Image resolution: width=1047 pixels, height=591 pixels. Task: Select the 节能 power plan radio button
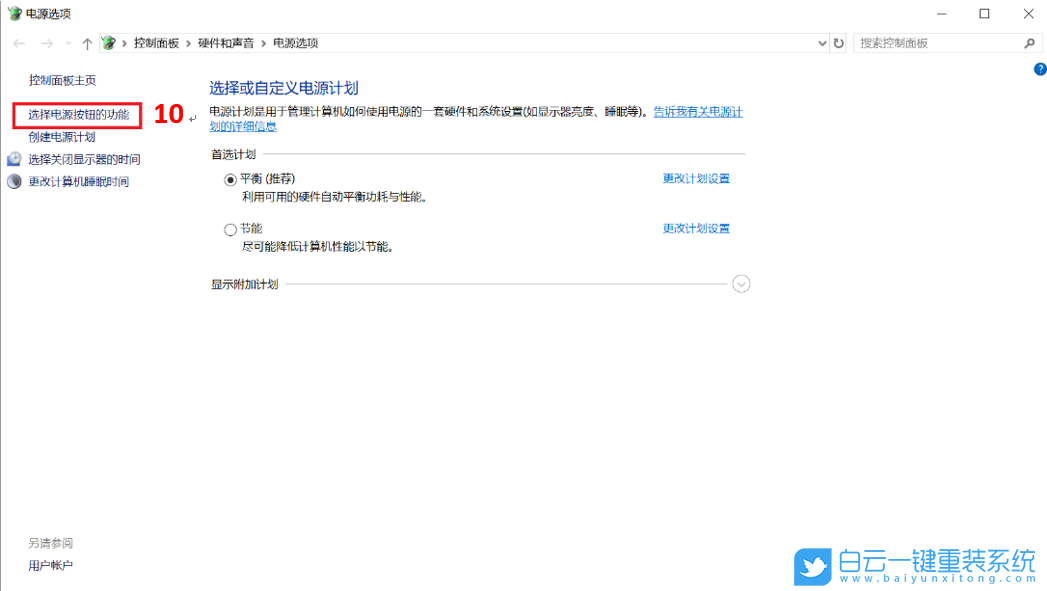pos(230,229)
